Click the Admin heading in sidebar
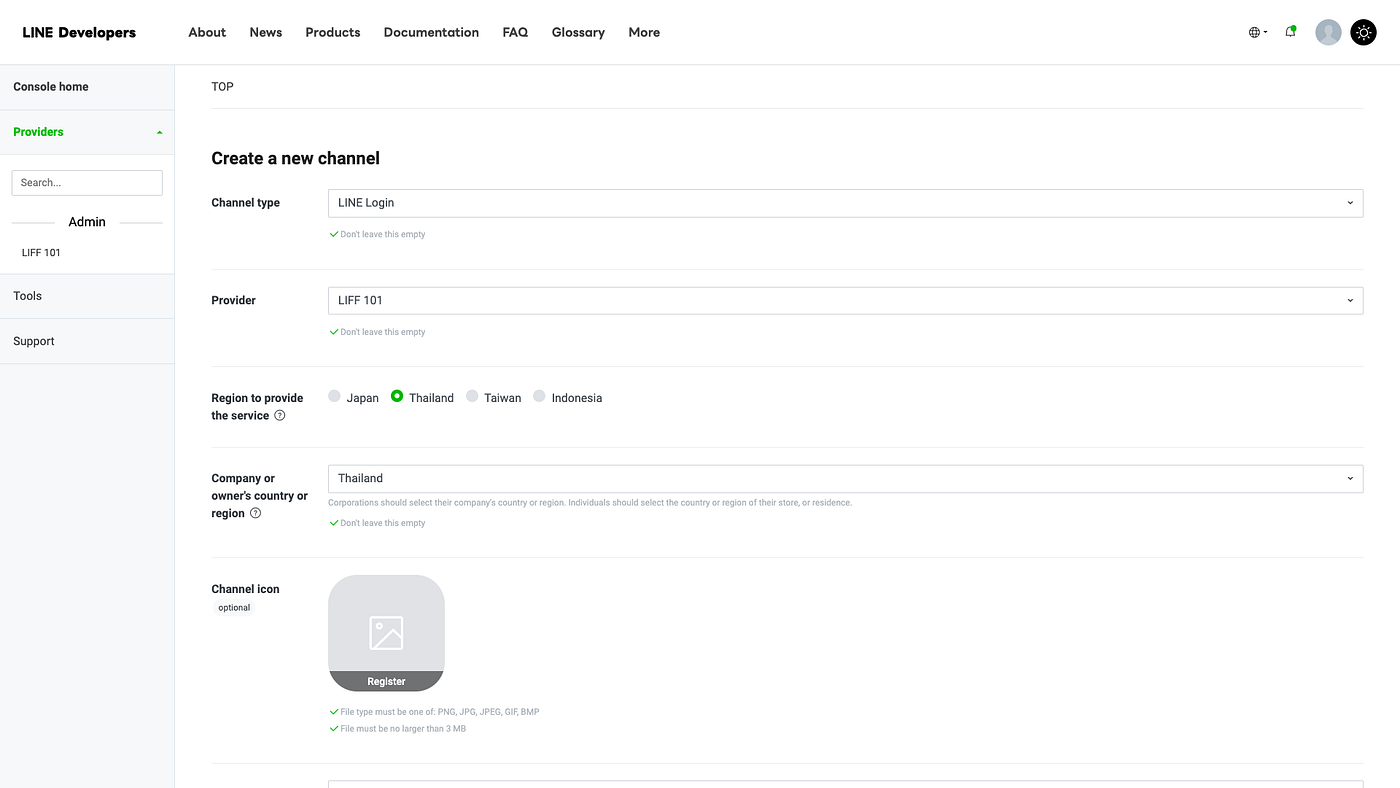 pyautogui.click(x=87, y=222)
